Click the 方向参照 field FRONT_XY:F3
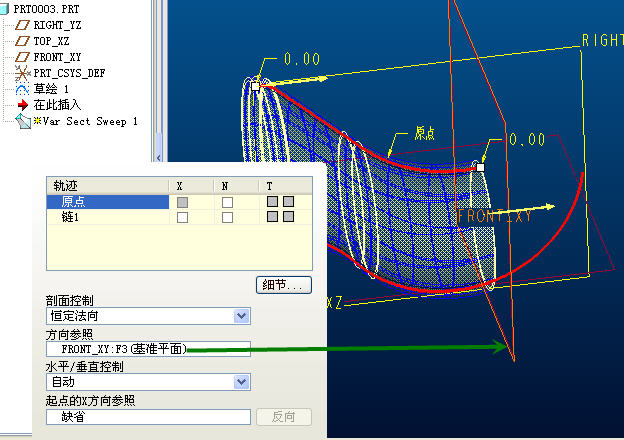The image size is (624, 440). click(148, 349)
